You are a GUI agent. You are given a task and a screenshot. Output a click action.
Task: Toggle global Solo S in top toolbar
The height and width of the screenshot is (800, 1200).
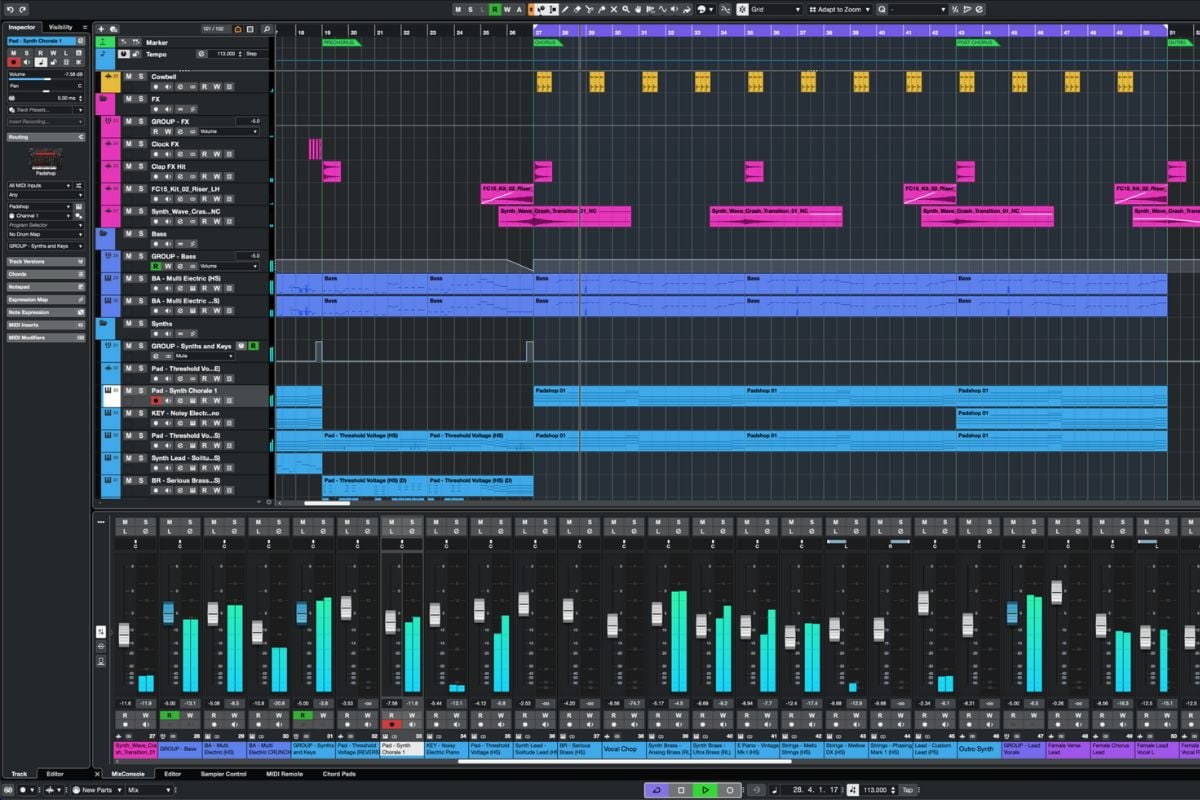pyautogui.click(x=470, y=9)
